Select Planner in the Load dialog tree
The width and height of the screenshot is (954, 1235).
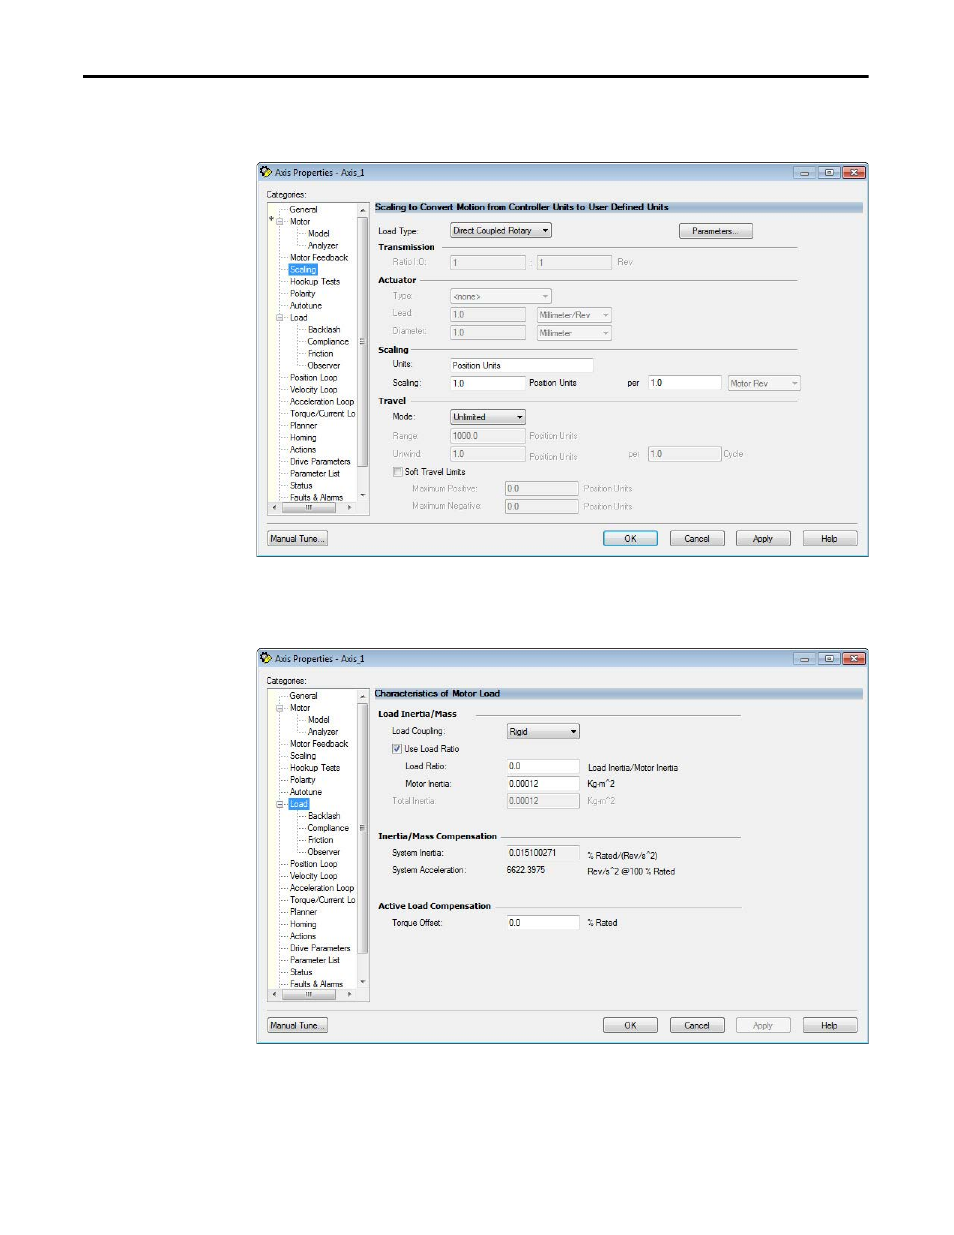pos(303,912)
